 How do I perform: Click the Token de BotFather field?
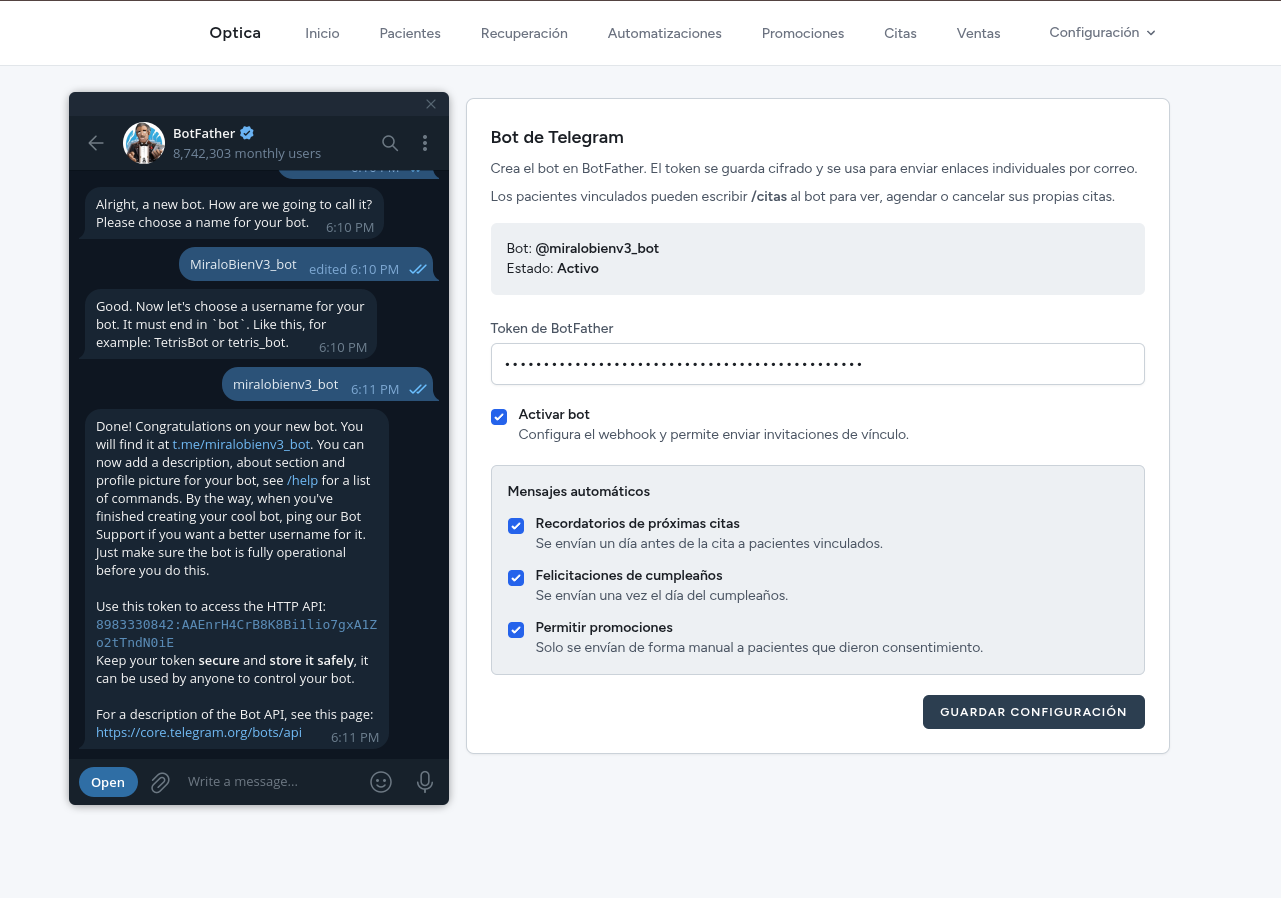pyautogui.click(x=817, y=364)
